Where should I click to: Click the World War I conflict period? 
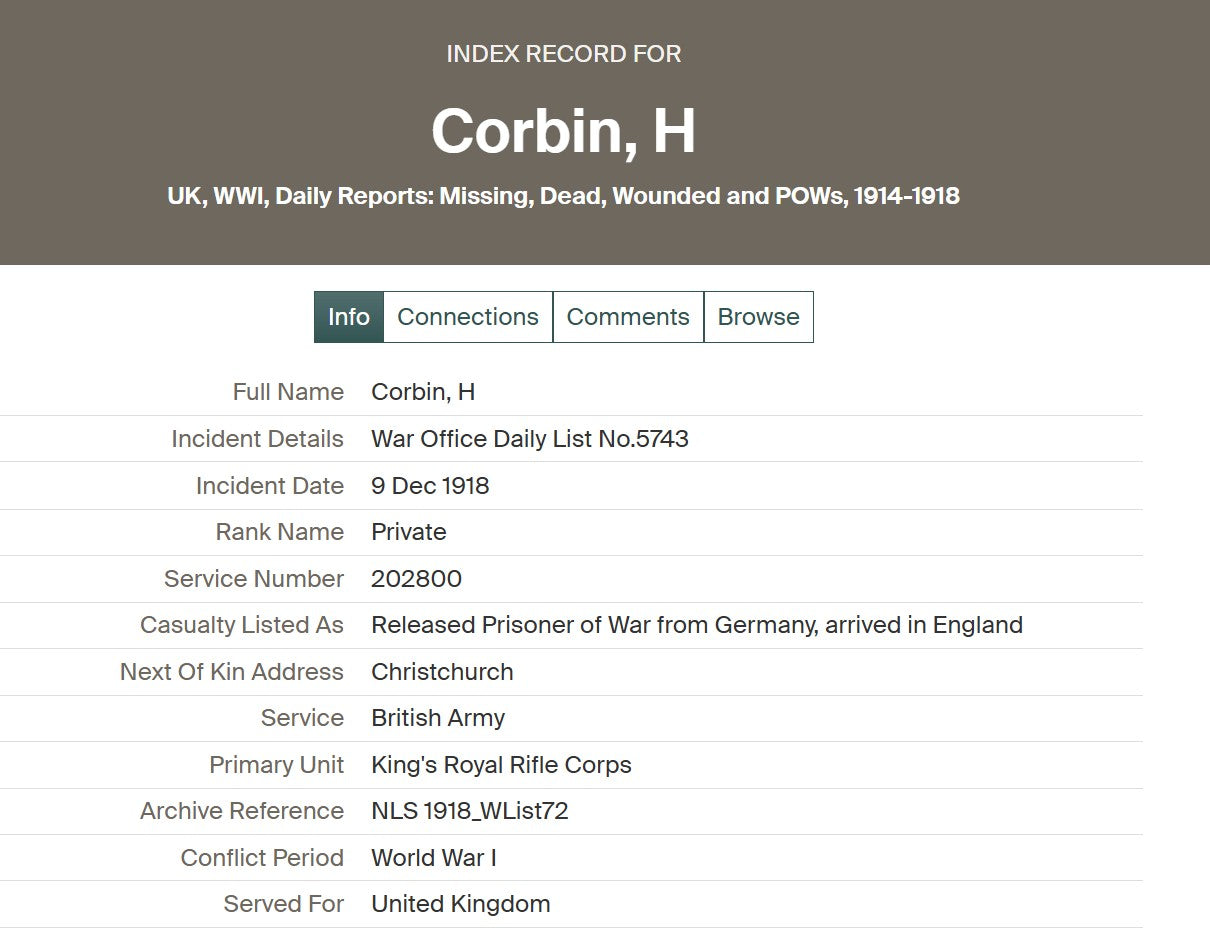[434, 858]
